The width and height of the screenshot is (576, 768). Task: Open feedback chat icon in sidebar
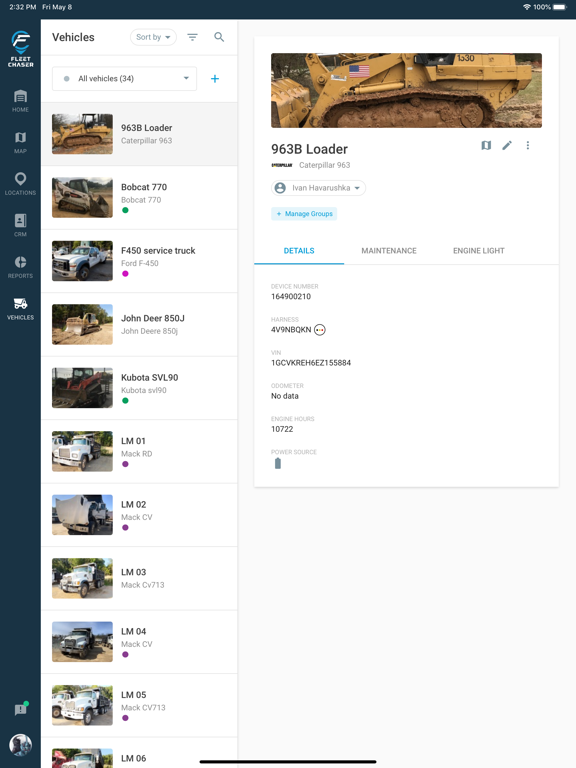pyautogui.click(x=21, y=709)
